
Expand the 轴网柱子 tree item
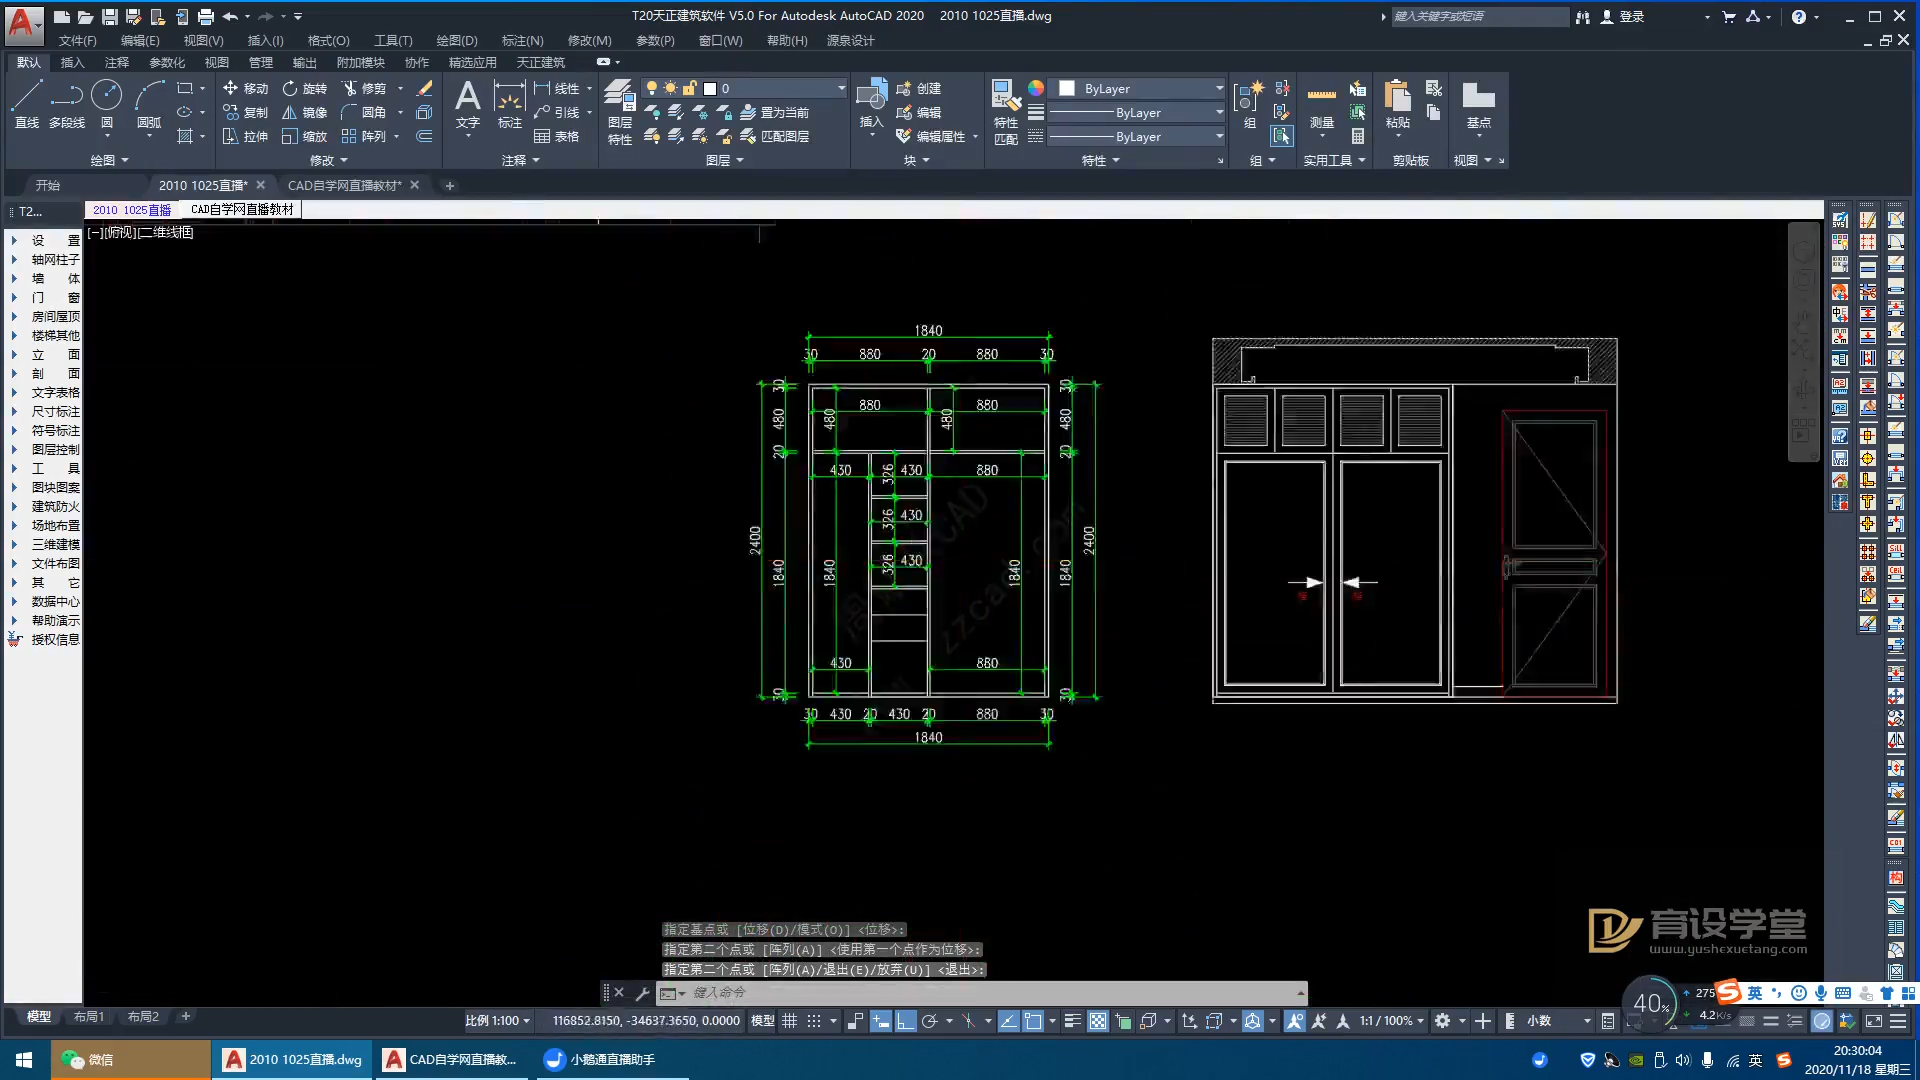point(14,259)
